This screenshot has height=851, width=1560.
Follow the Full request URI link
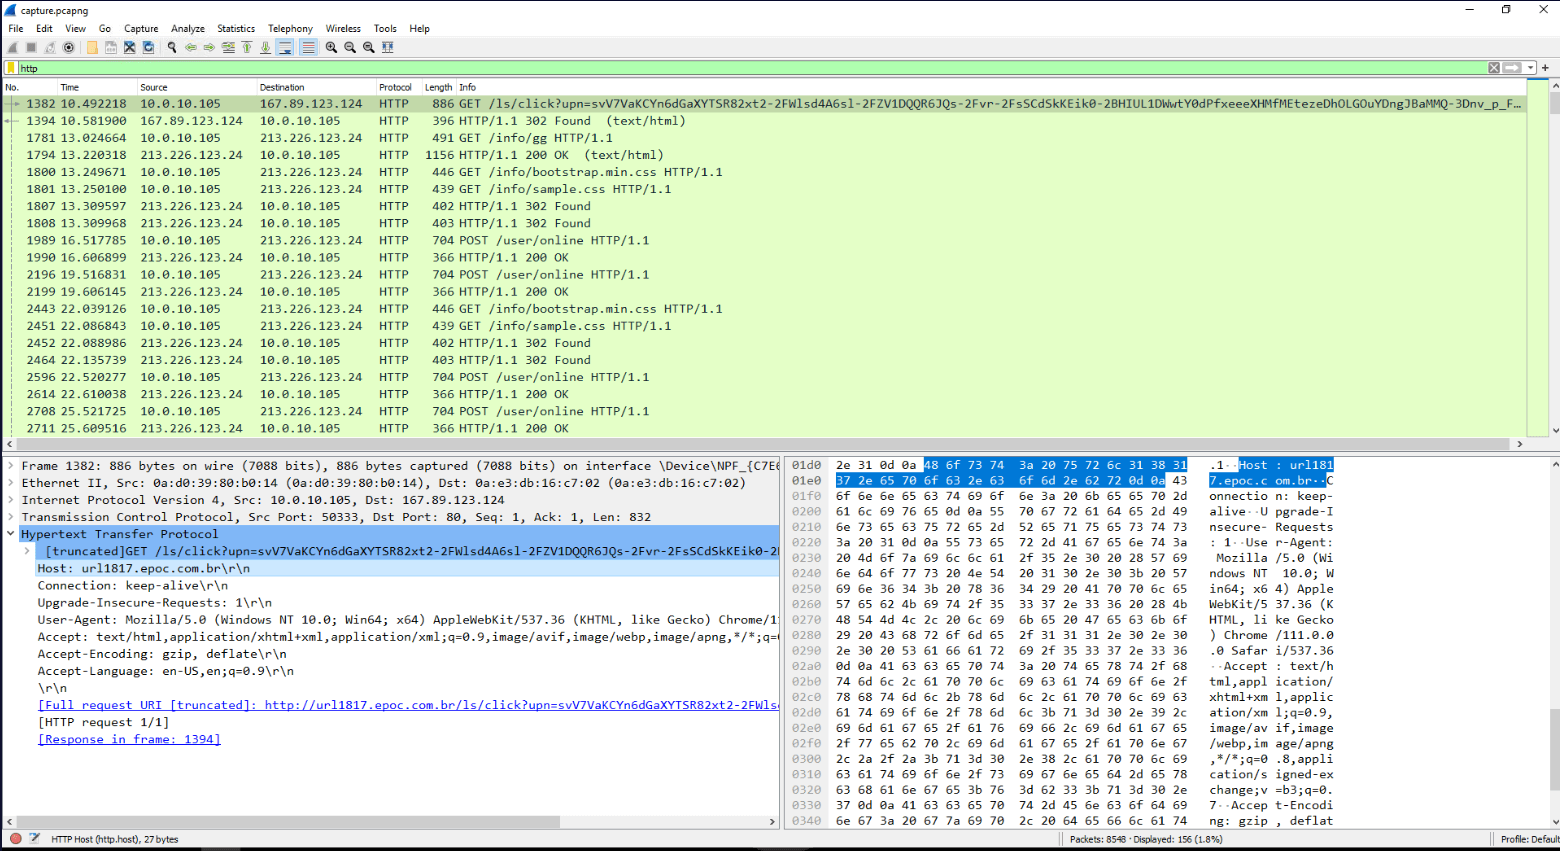[408, 705]
